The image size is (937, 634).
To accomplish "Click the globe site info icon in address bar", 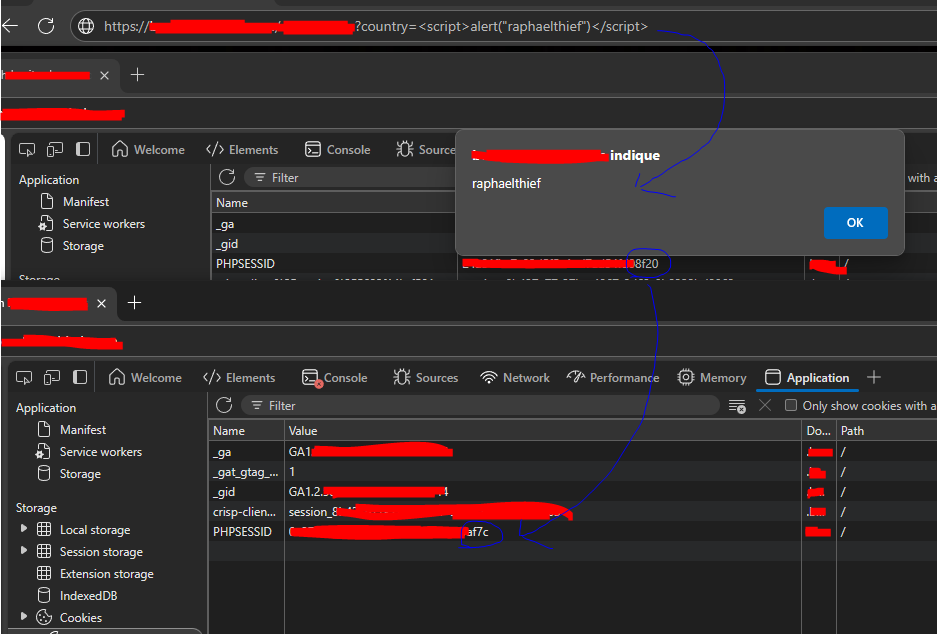I will pyautogui.click(x=86, y=26).
